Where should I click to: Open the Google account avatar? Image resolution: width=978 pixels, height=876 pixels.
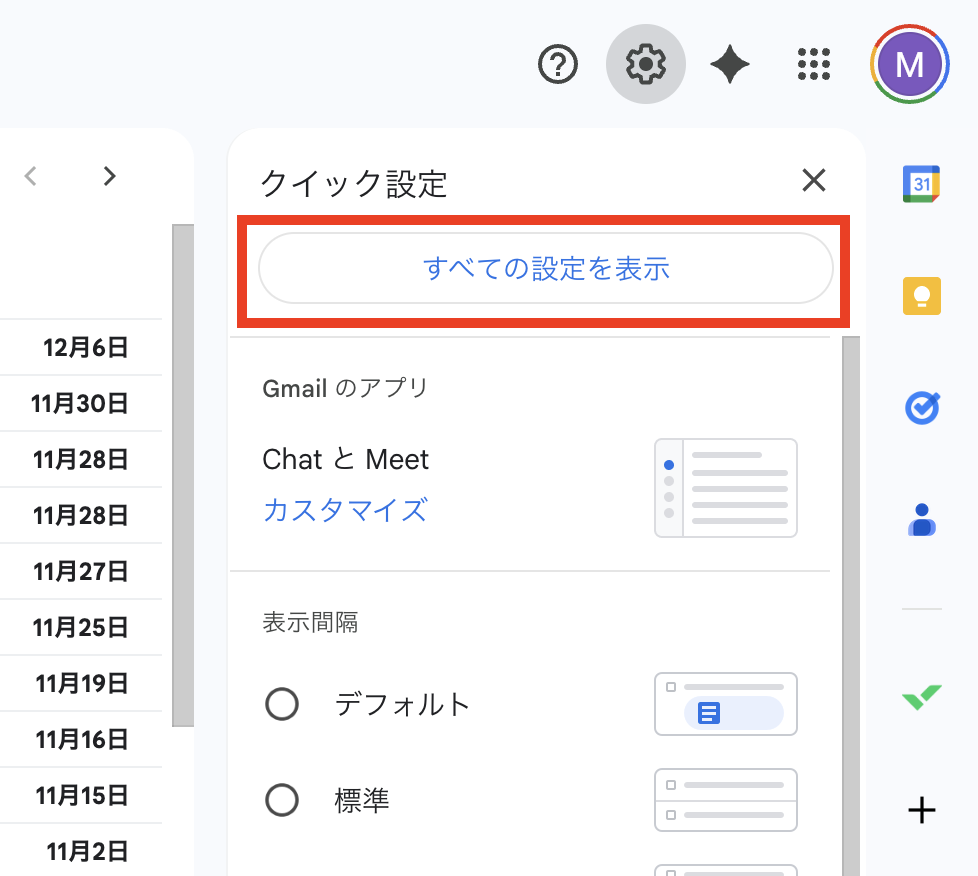[909, 65]
